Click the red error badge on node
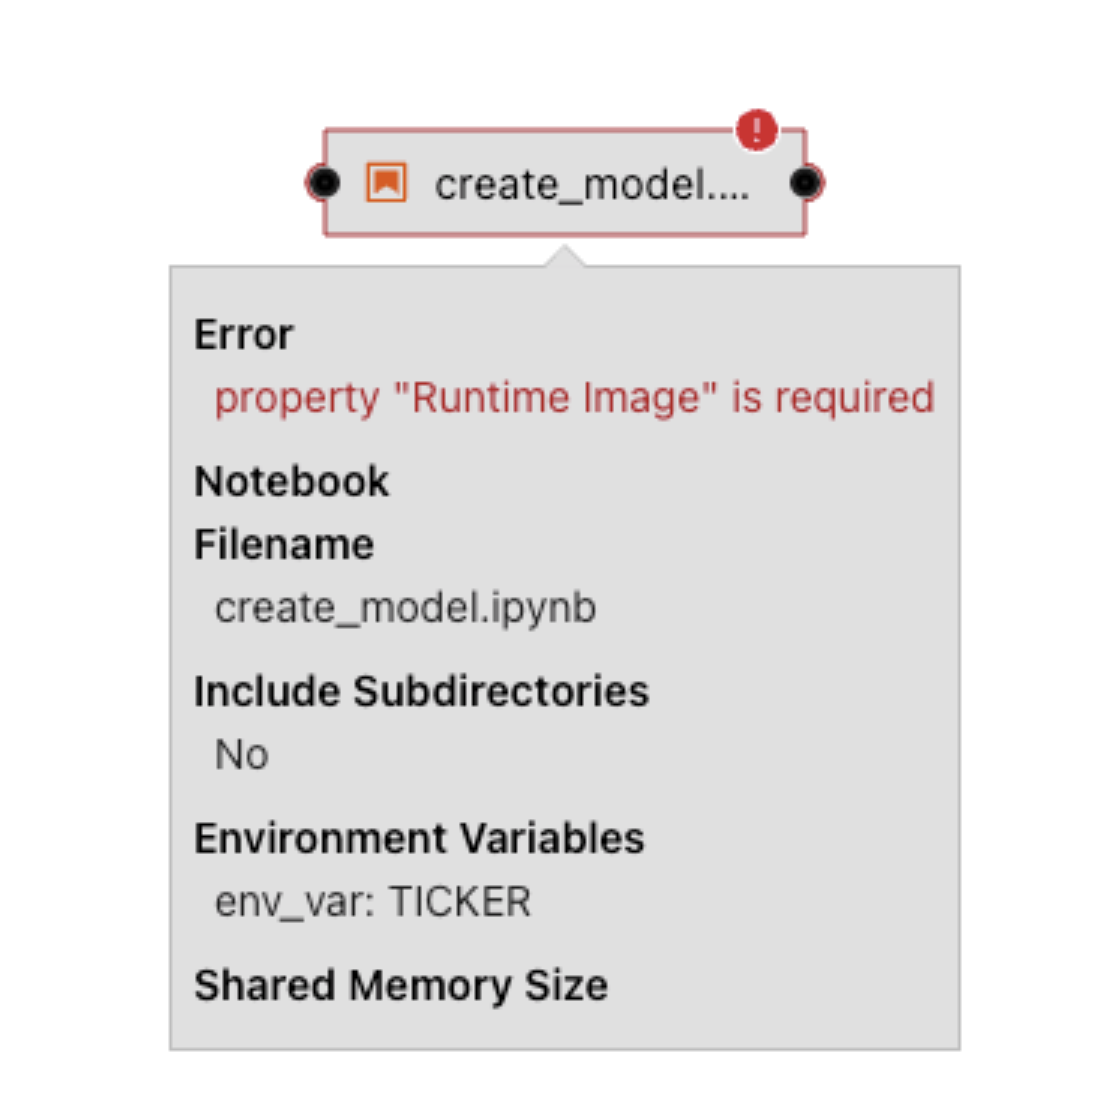The height and width of the screenshot is (1102, 1106). [756, 130]
